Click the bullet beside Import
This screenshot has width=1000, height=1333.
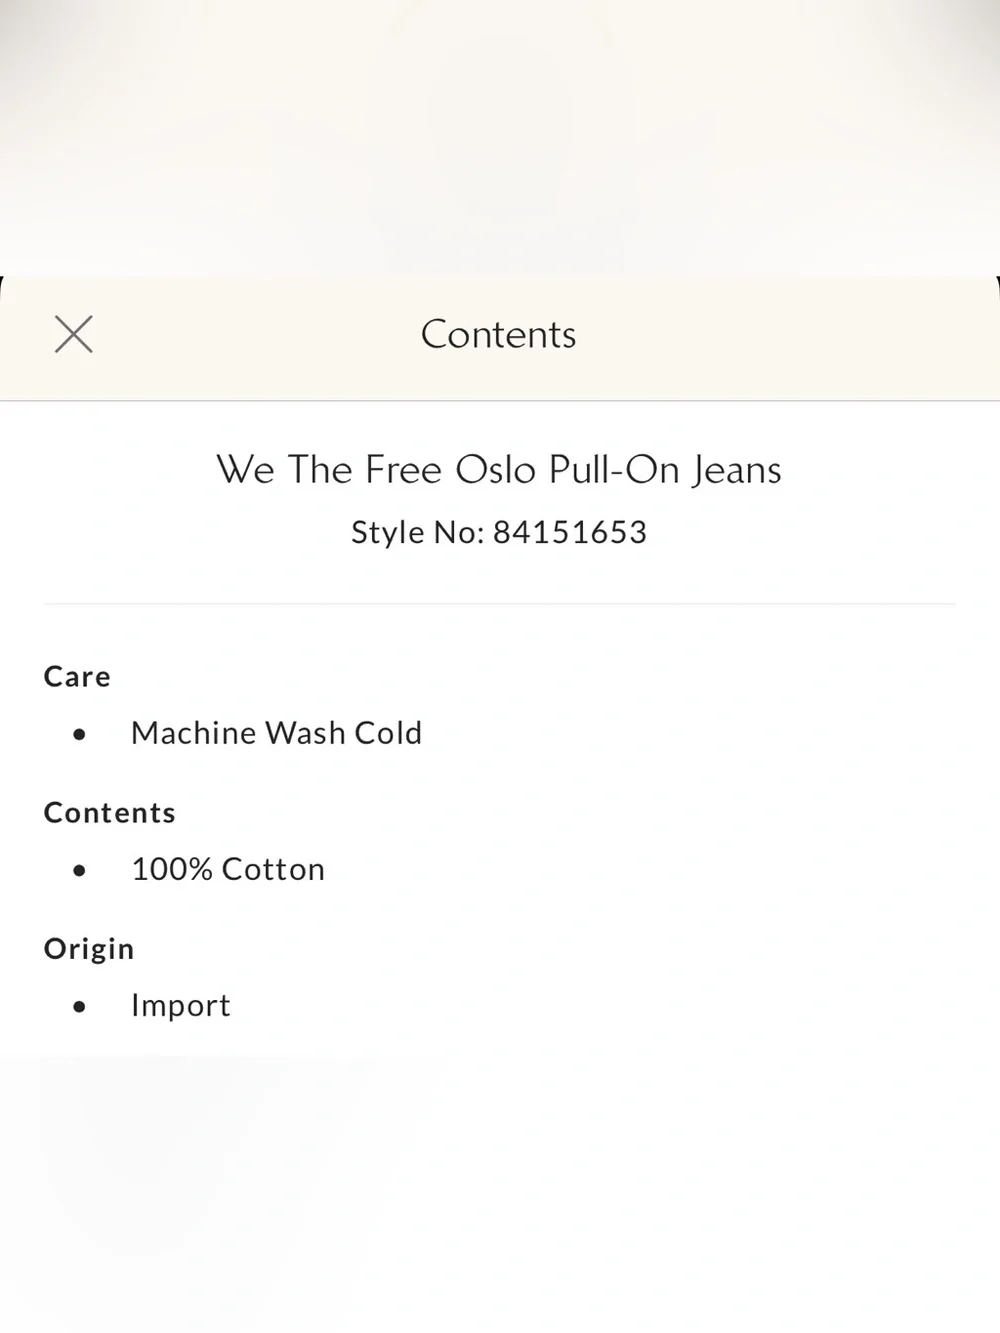tap(80, 1007)
